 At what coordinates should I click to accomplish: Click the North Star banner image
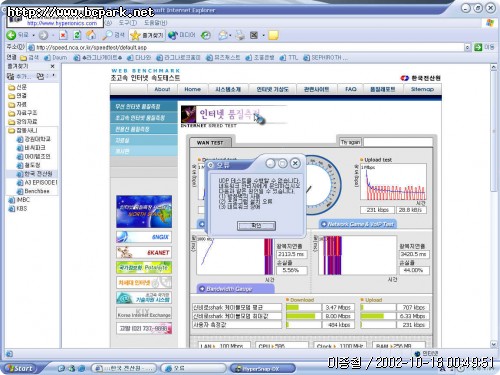[x=144, y=212]
